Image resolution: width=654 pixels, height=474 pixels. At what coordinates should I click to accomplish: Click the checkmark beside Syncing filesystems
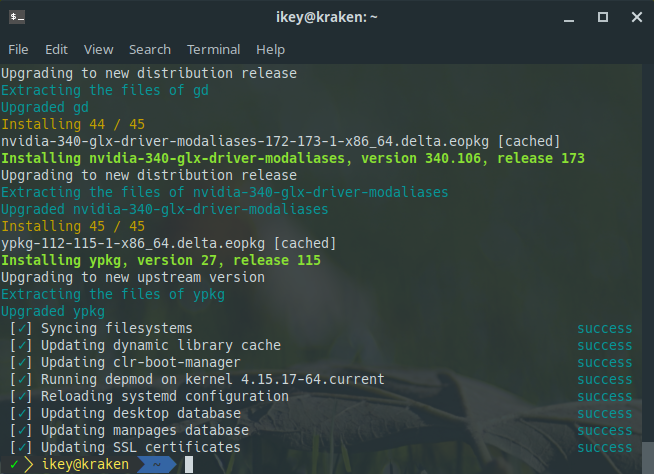click(21, 328)
